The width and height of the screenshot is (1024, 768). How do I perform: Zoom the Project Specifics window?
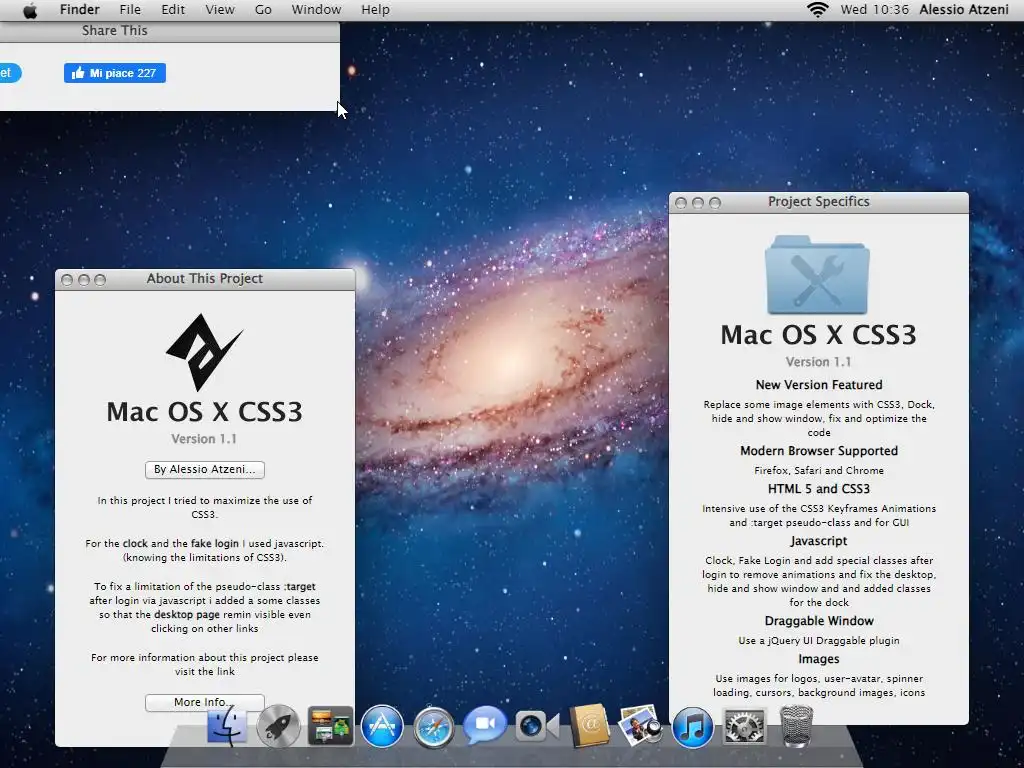pyautogui.click(x=714, y=203)
